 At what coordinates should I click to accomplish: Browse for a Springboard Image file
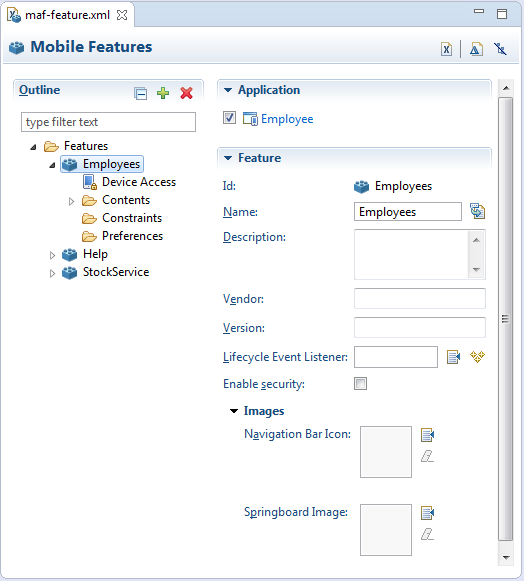tap(427, 513)
